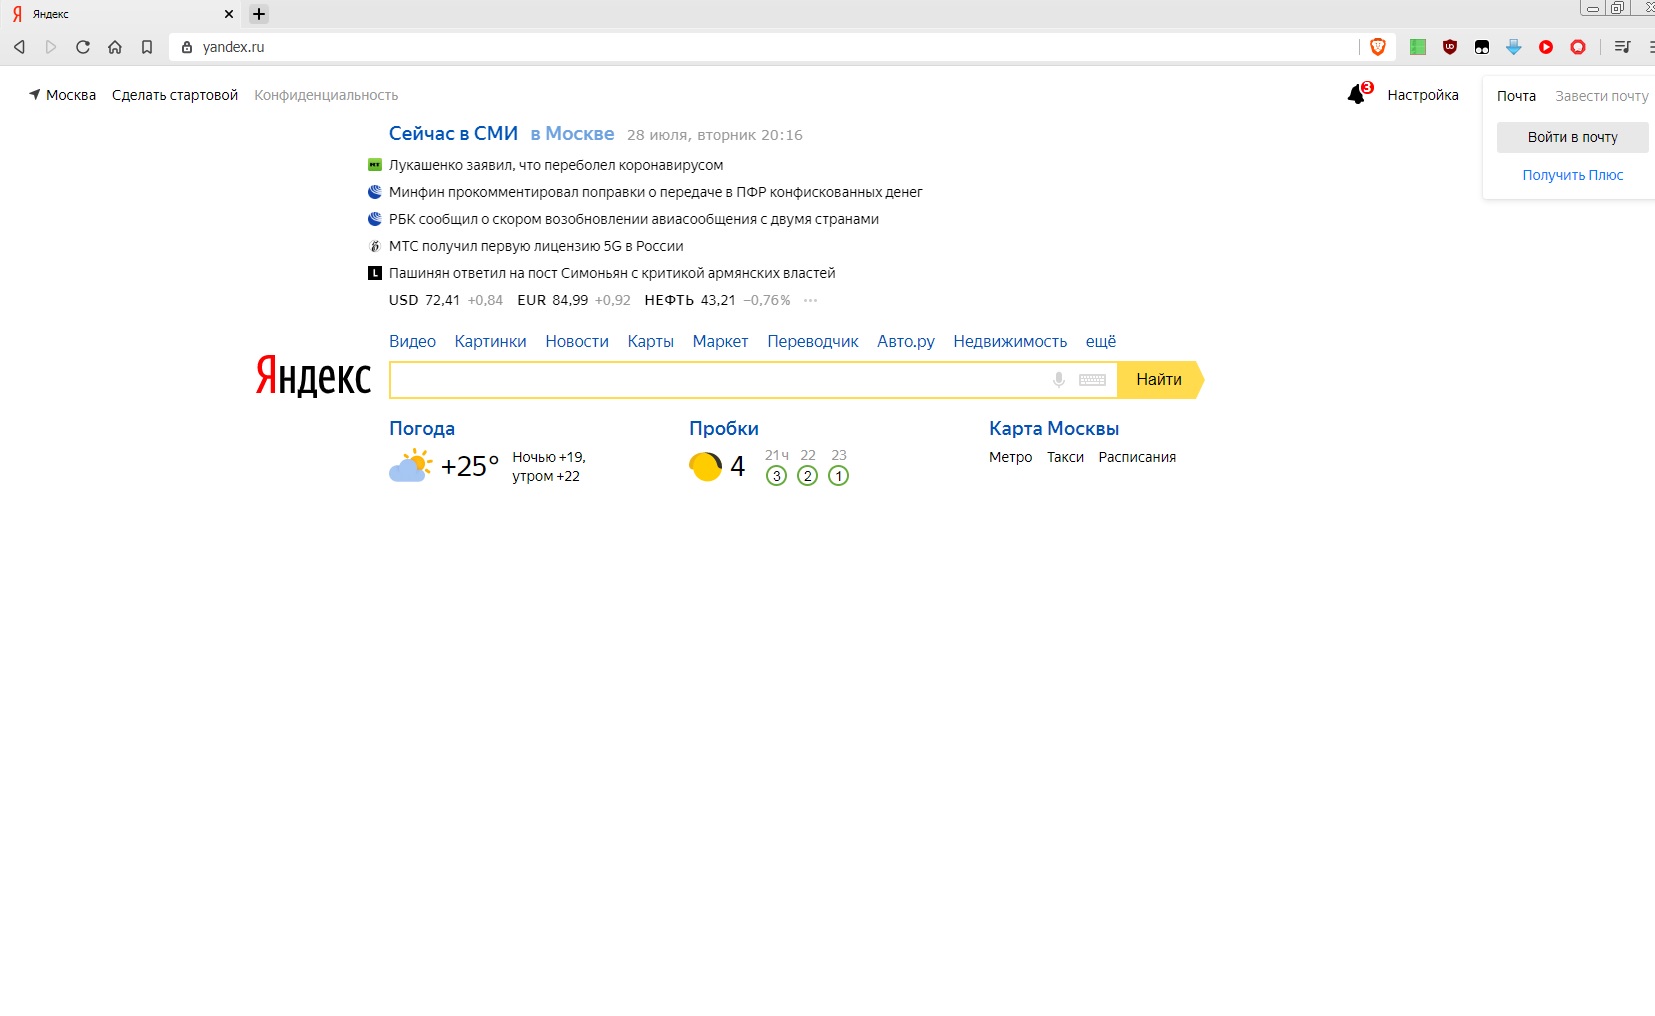The width and height of the screenshot is (1655, 1016).
Task: Open the Настройка settings menu
Action: coord(1423,95)
